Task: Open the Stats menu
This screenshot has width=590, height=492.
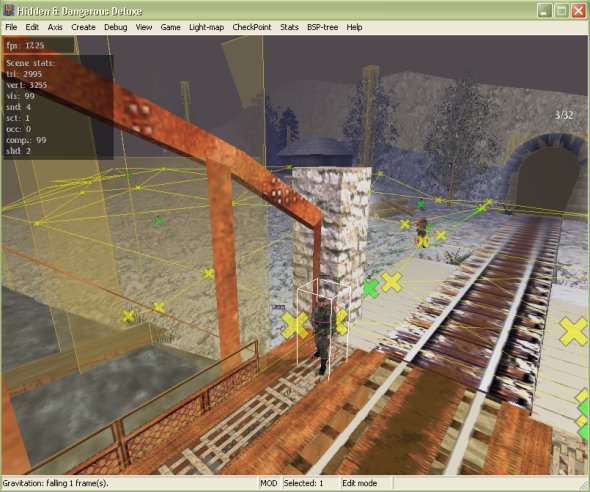Action: coord(289,27)
